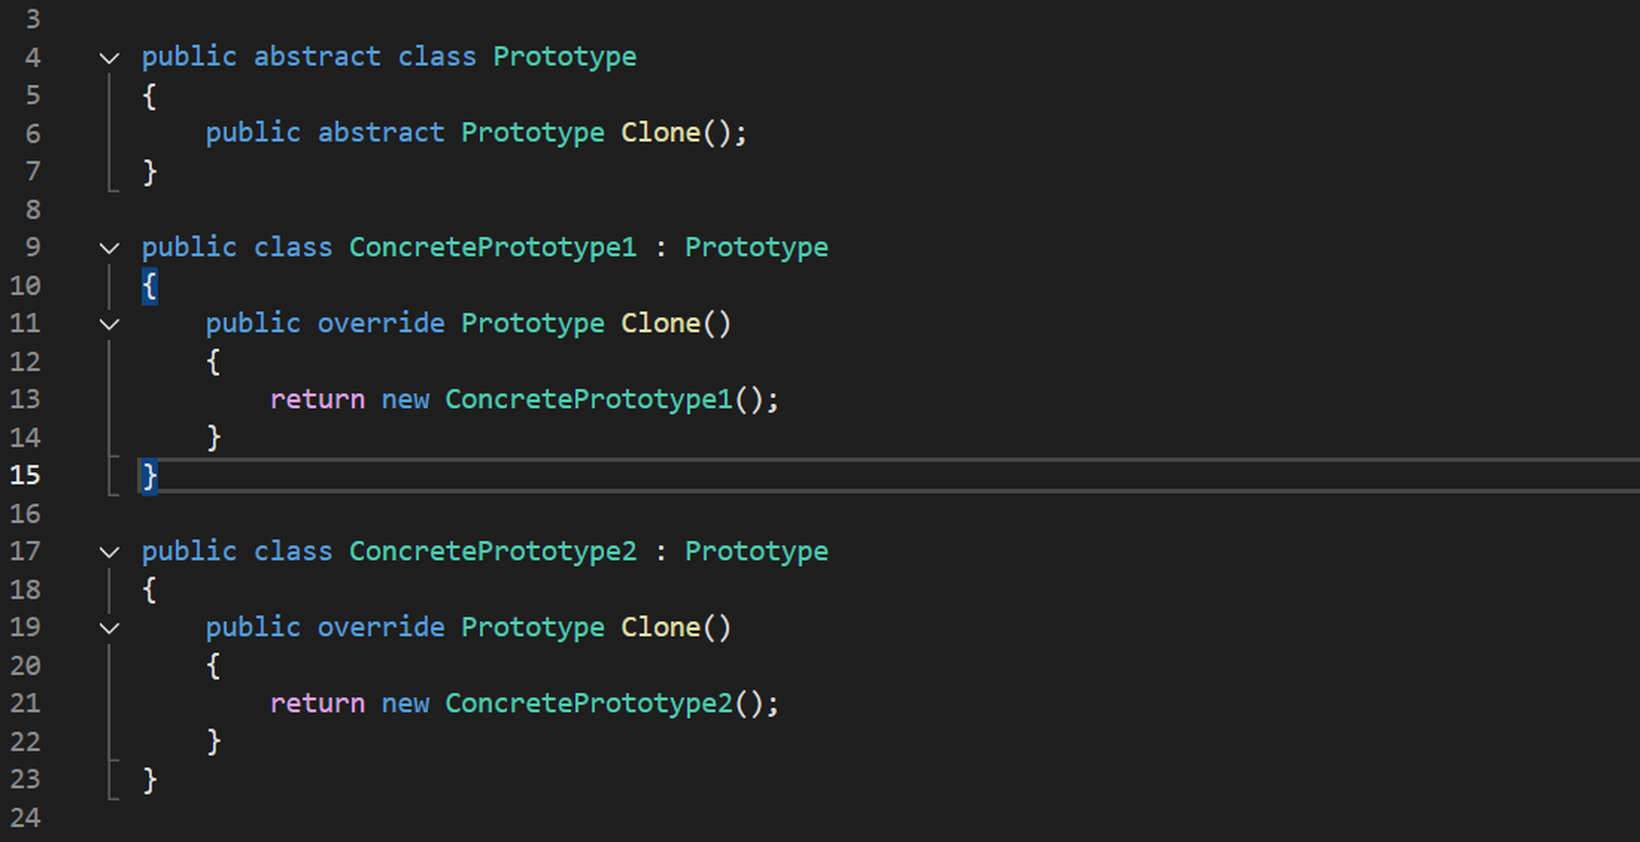
Task: Click the base type Prototype on line 17
Action: pos(756,551)
